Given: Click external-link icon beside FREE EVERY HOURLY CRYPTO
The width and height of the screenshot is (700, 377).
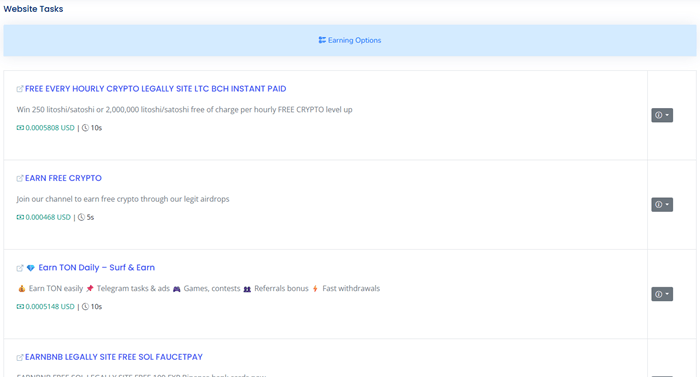Looking at the screenshot, I should [x=20, y=89].
